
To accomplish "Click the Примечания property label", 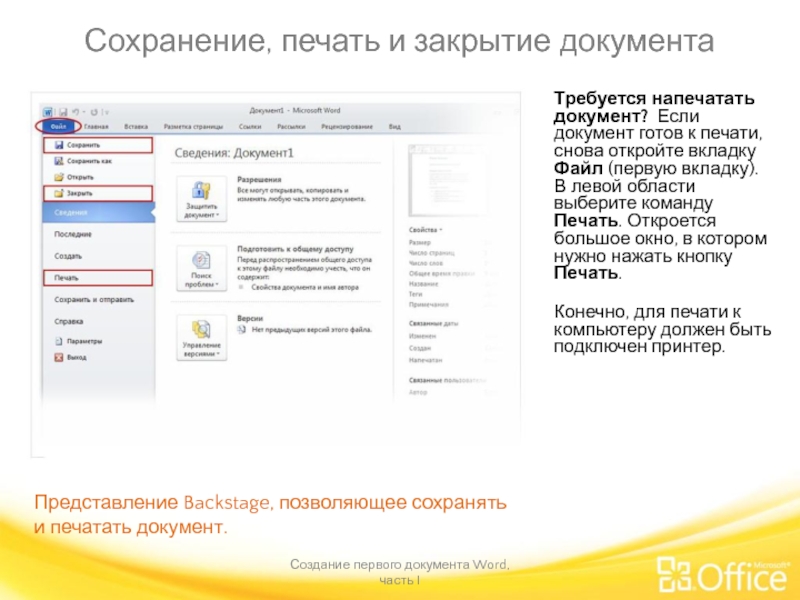I will [x=429, y=305].
